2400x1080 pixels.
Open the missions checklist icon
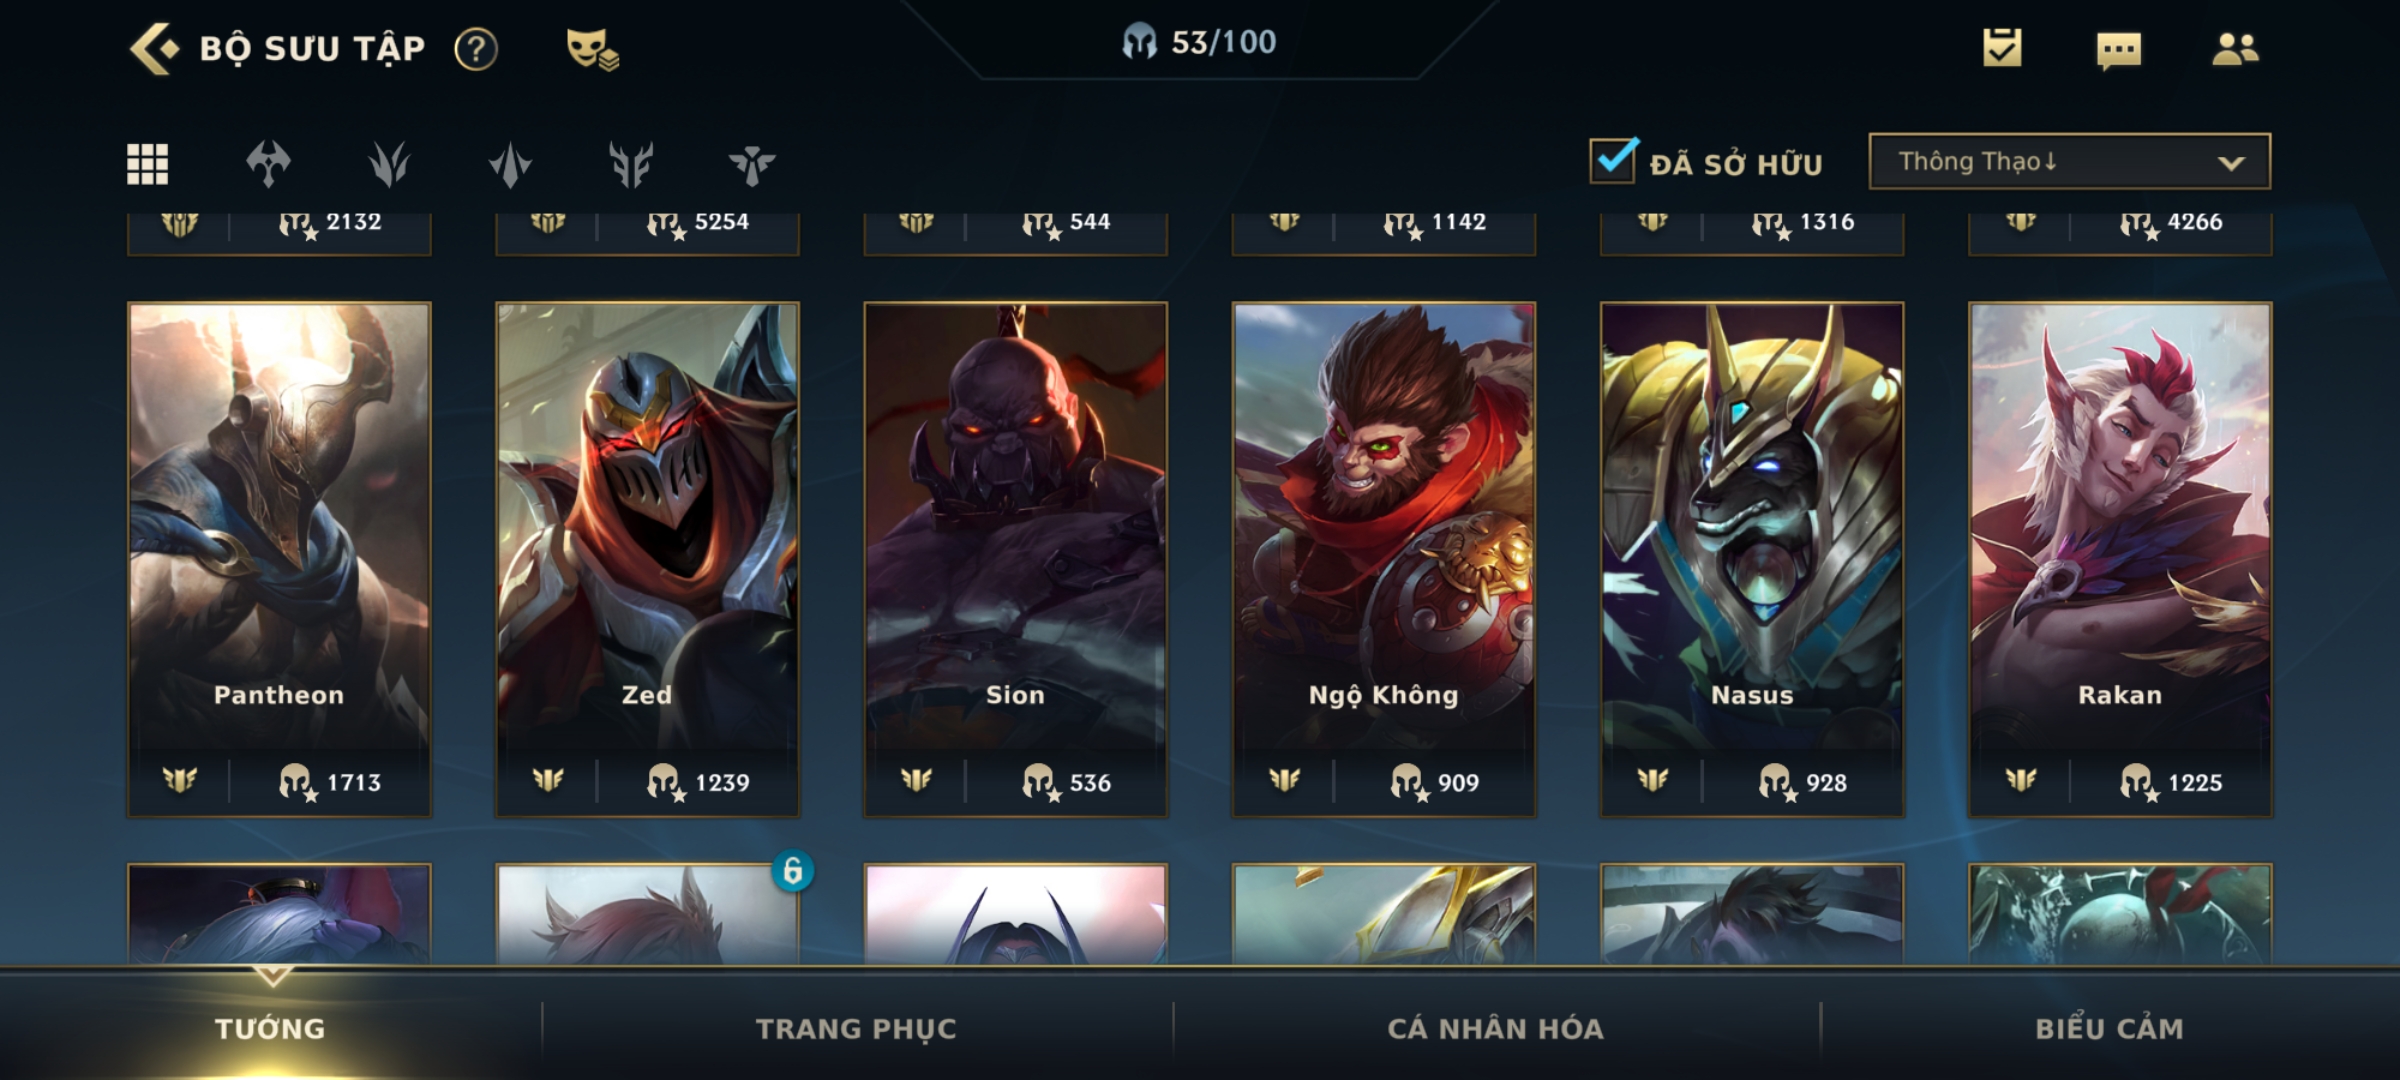click(2002, 48)
